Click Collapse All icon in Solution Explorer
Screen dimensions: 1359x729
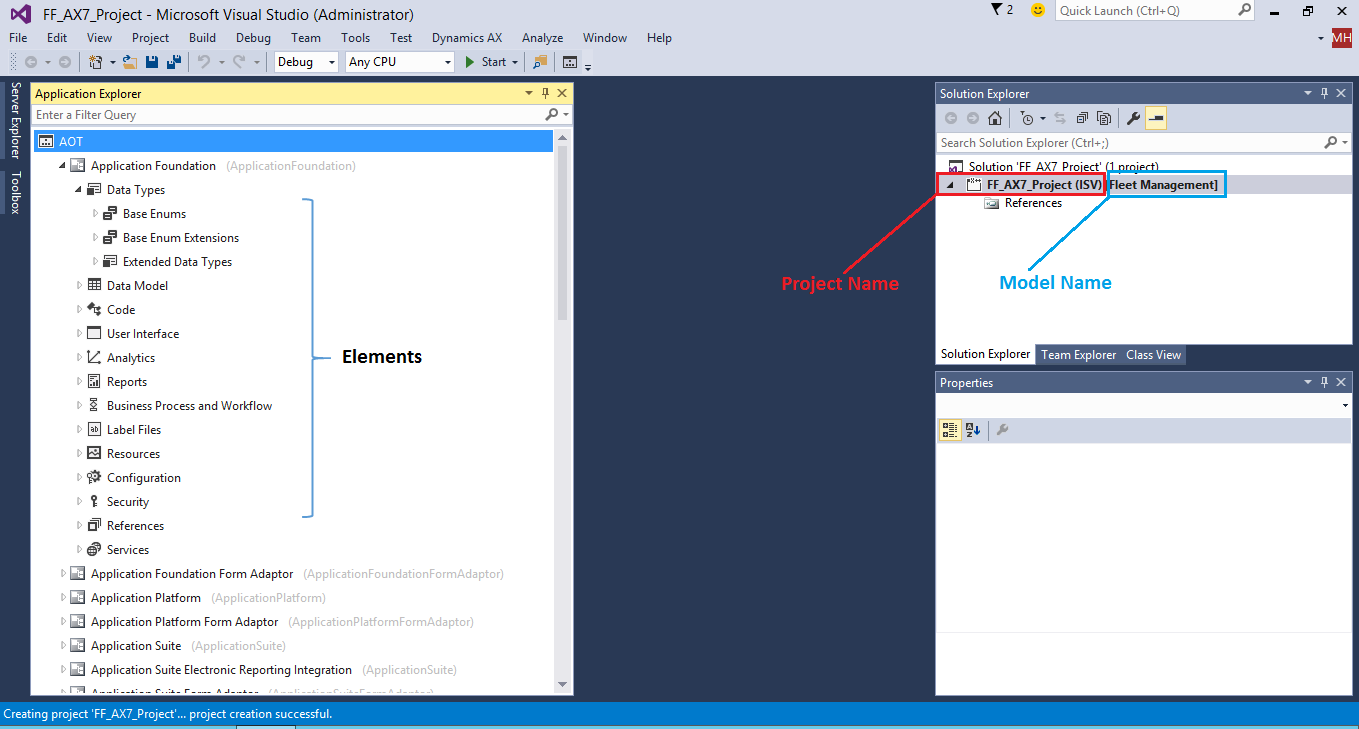point(1082,118)
